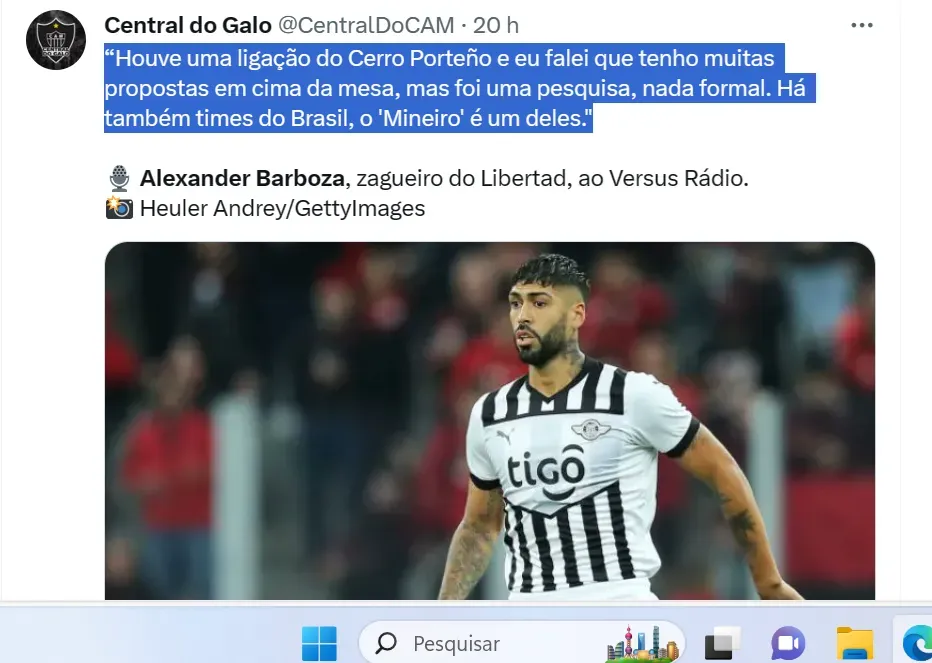Open the player photo in the tweet
Image resolution: width=932 pixels, height=663 pixels.
(x=490, y=420)
